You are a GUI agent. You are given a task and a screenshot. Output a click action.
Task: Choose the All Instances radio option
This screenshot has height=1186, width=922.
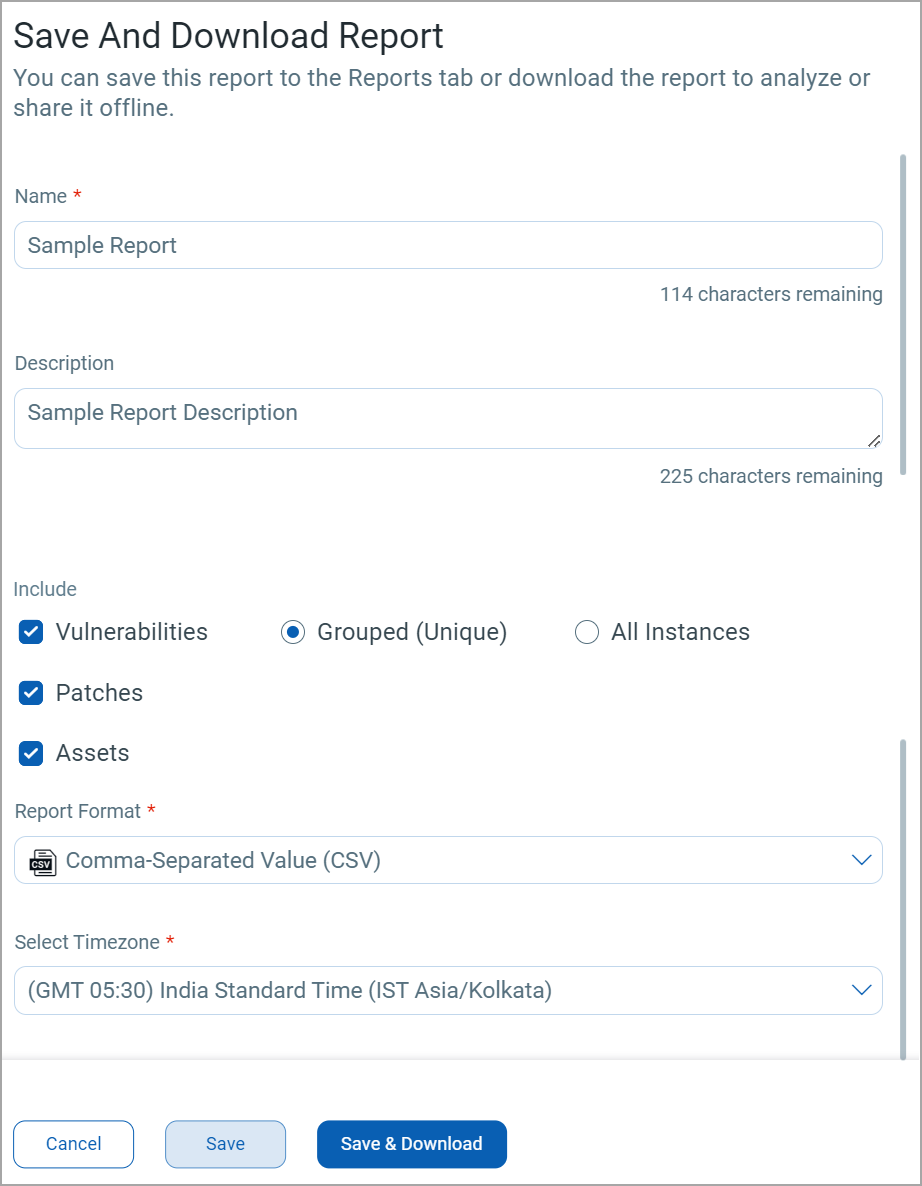point(587,632)
